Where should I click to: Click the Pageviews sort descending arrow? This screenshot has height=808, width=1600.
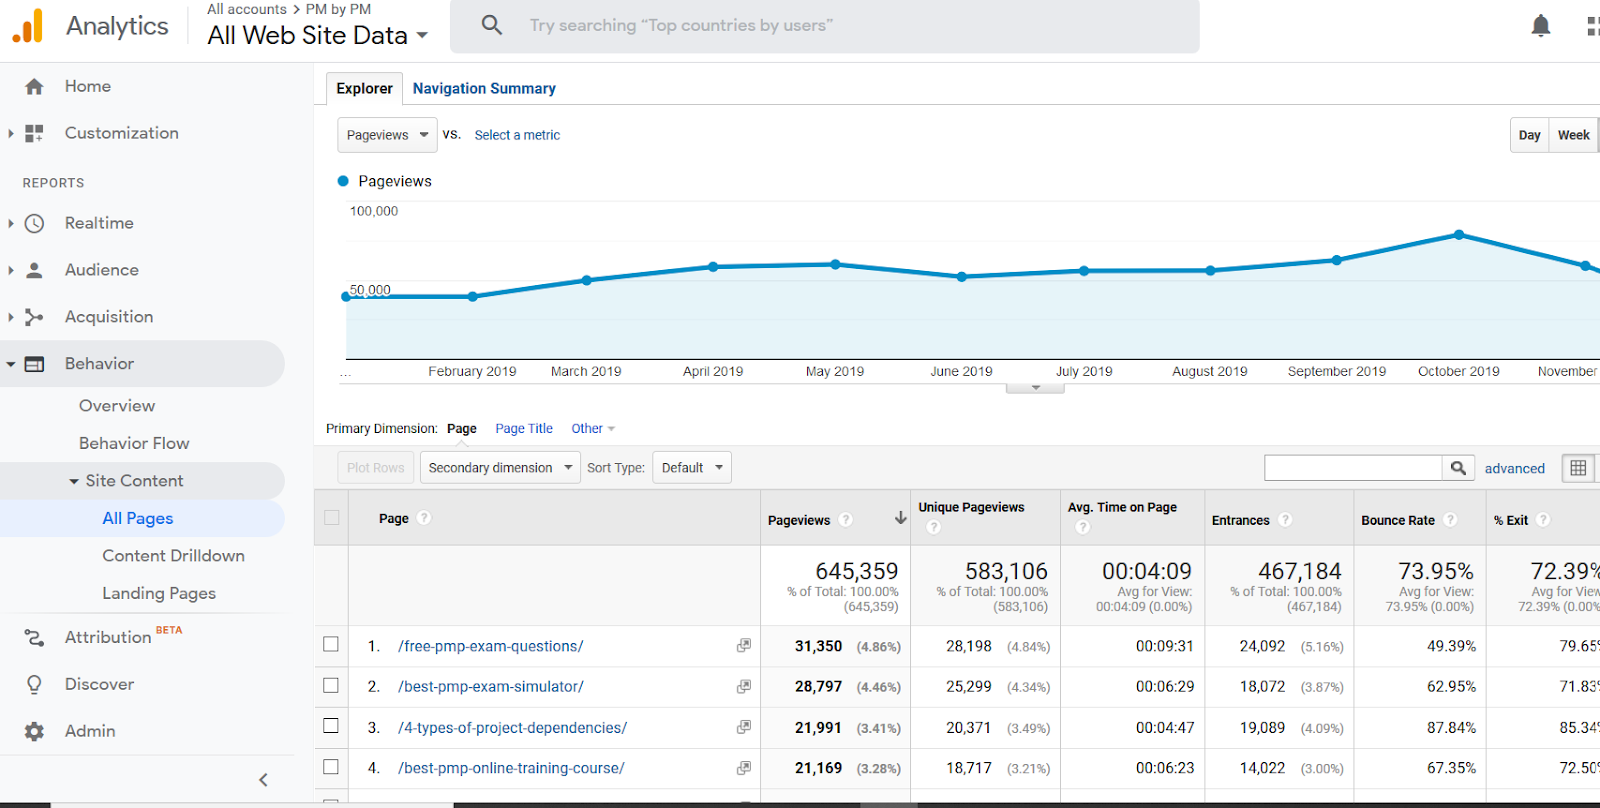coord(901,518)
